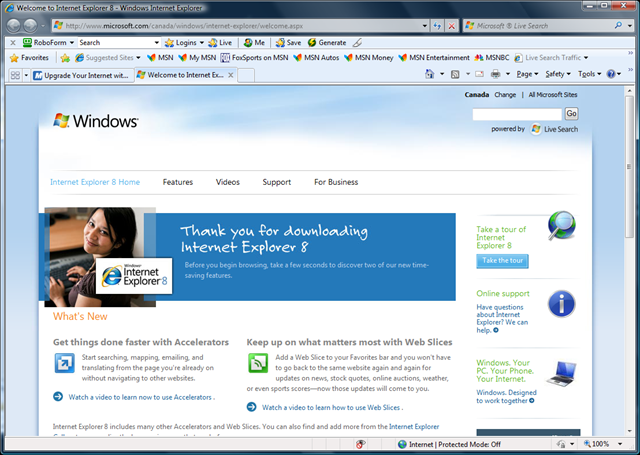Switch to the Upgrade Your Internet tab
The height and width of the screenshot is (455, 640).
pyautogui.click(x=82, y=75)
